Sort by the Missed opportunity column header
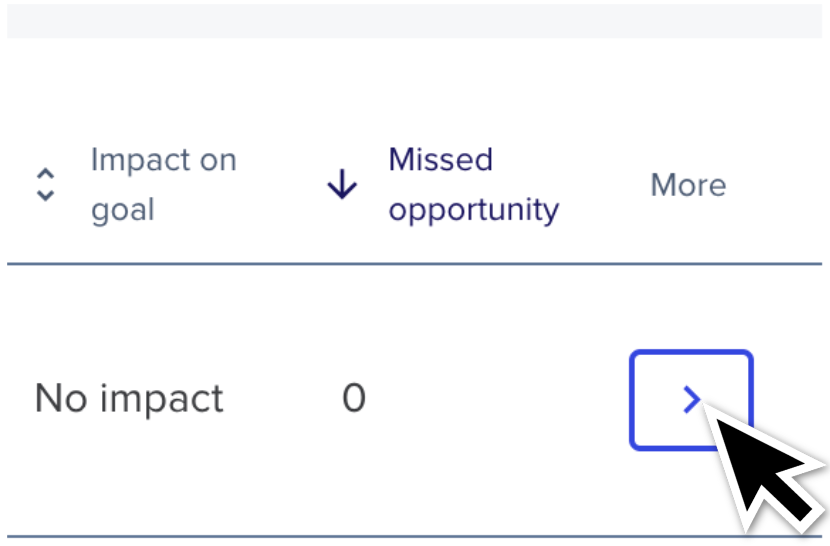Image resolution: width=830 pixels, height=546 pixels. 473,184
